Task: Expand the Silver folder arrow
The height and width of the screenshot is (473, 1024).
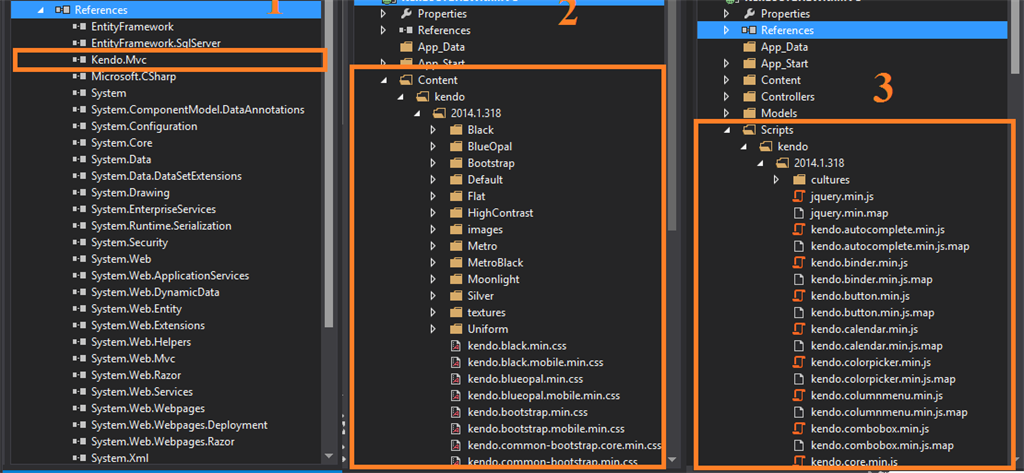Action: coord(433,296)
